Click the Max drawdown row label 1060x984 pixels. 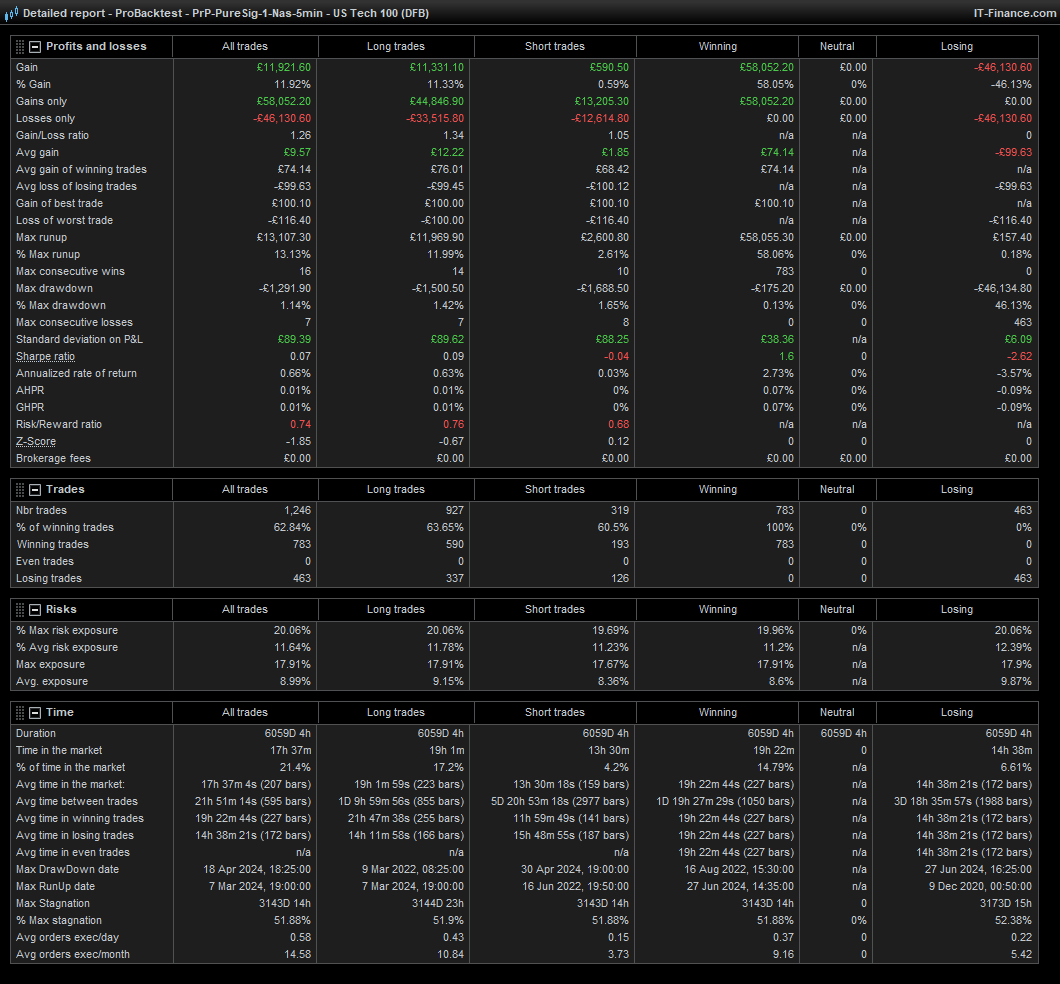[54, 289]
